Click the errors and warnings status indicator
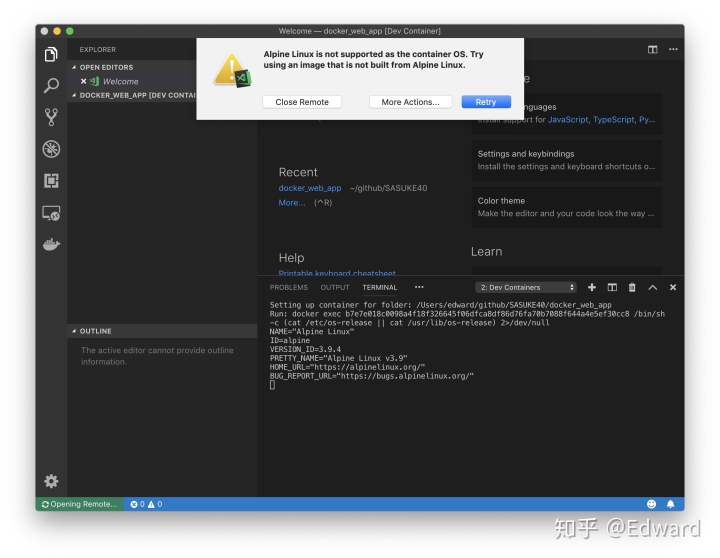 point(146,504)
